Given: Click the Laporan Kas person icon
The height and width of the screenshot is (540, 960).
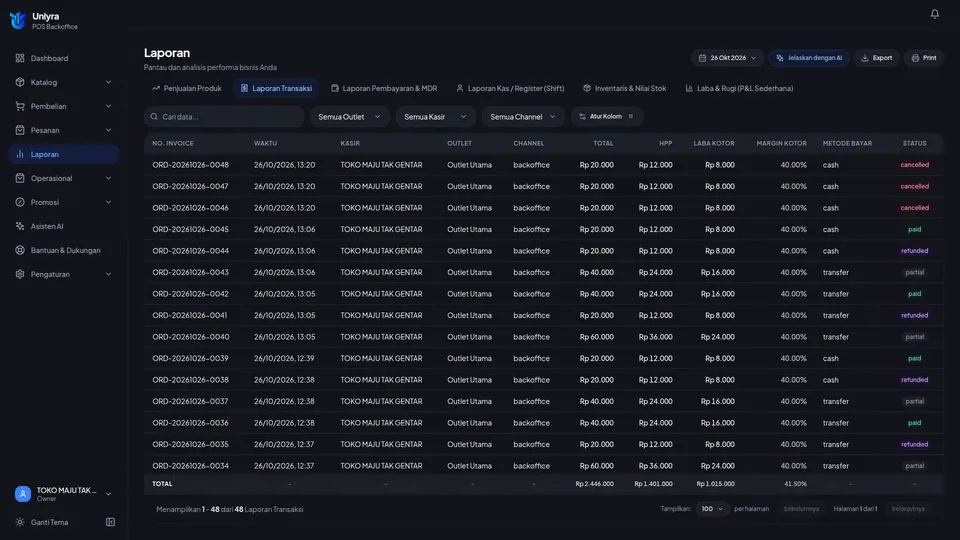Looking at the screenshot, I should [x=460, y=88].
